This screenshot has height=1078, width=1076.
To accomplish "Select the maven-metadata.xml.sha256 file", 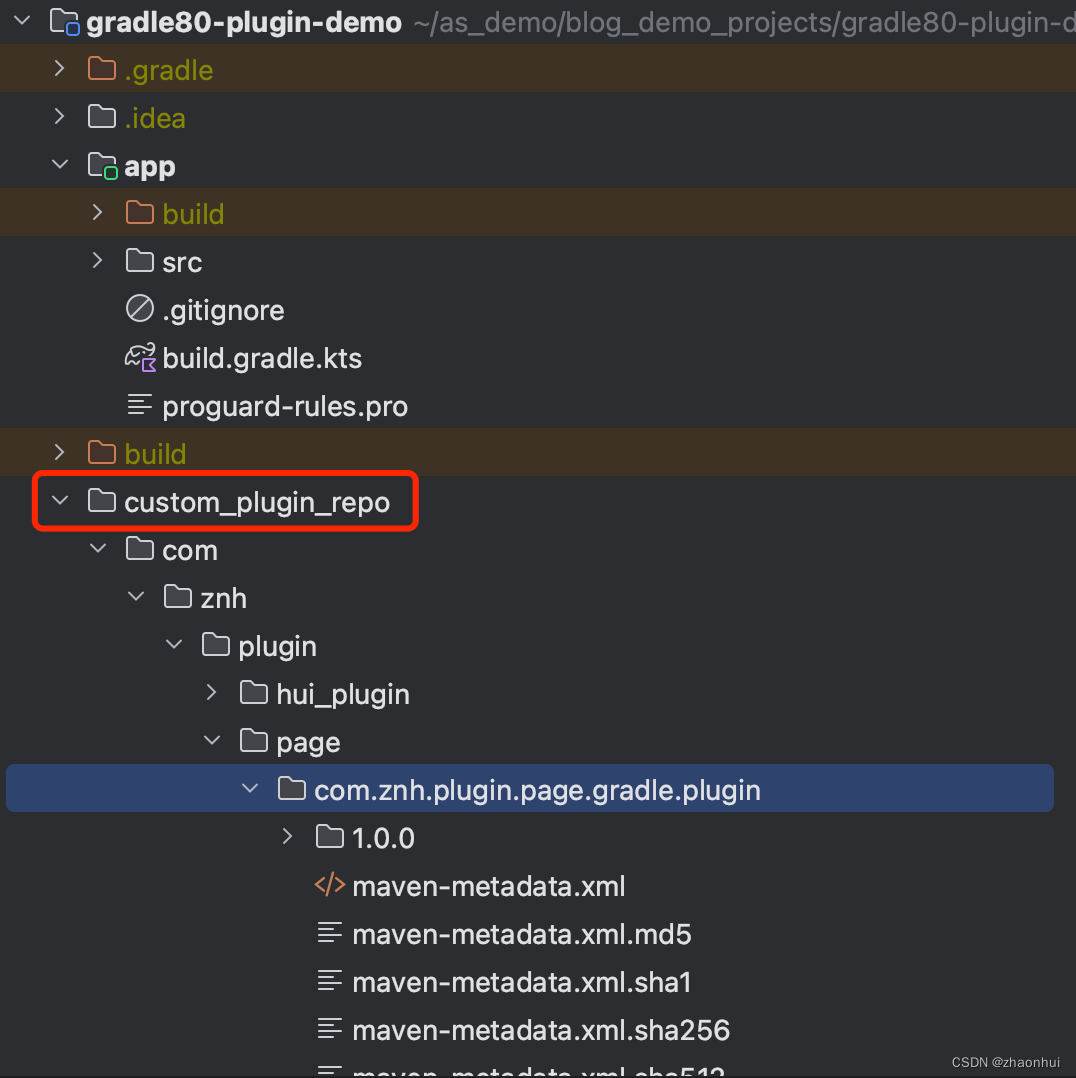I will [x=540, y=1030].
